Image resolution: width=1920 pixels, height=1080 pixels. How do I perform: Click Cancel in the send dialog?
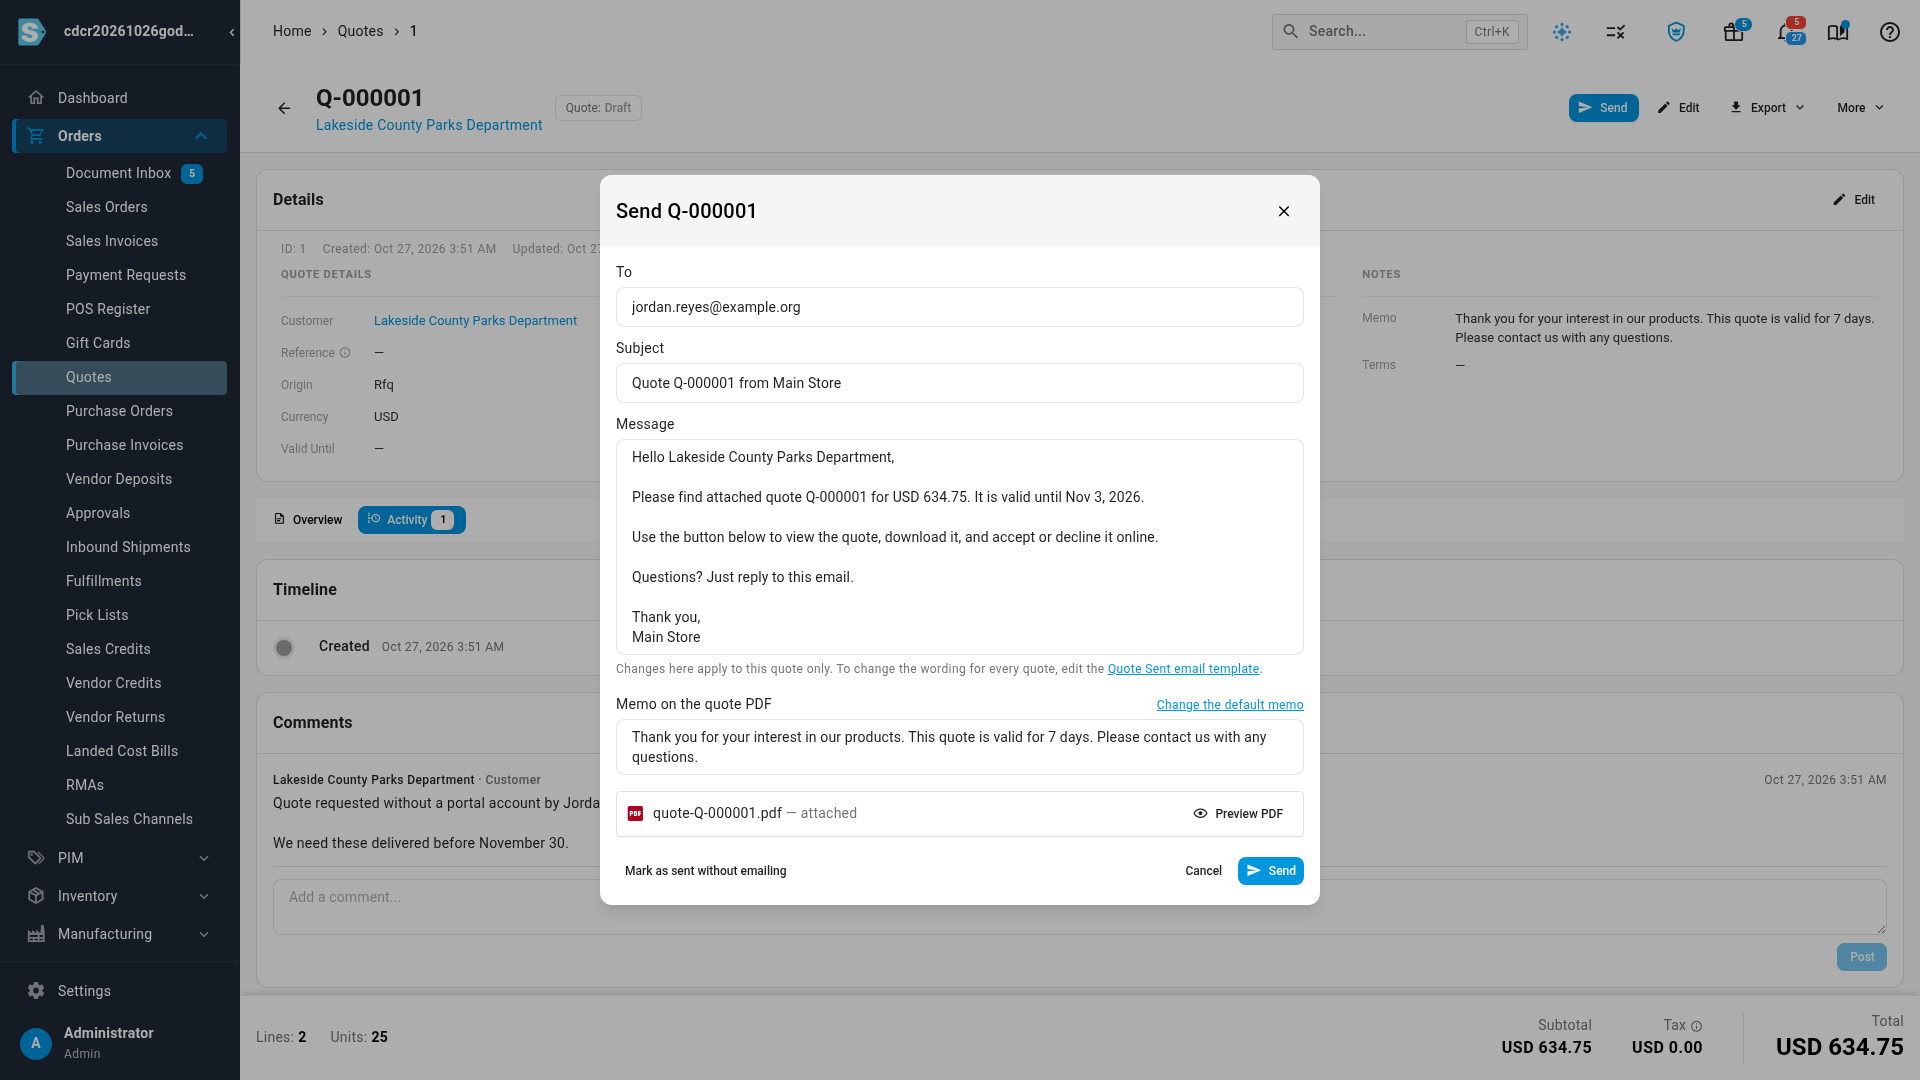click(1204, 871)
